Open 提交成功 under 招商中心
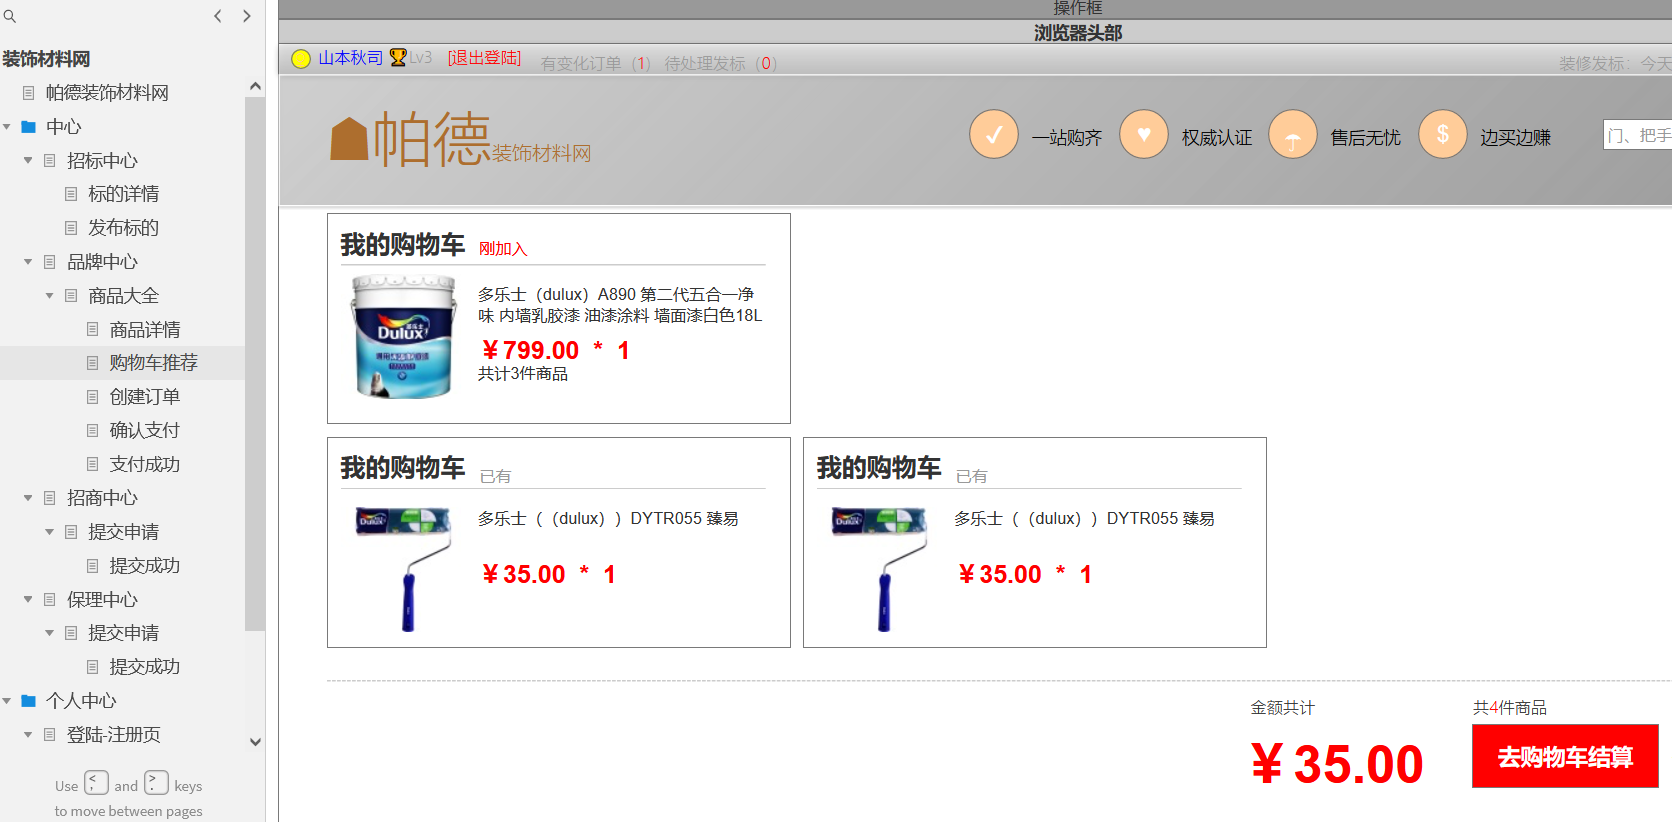The height and width of the screenshot is (822, 1672). (x=145, y=566)
